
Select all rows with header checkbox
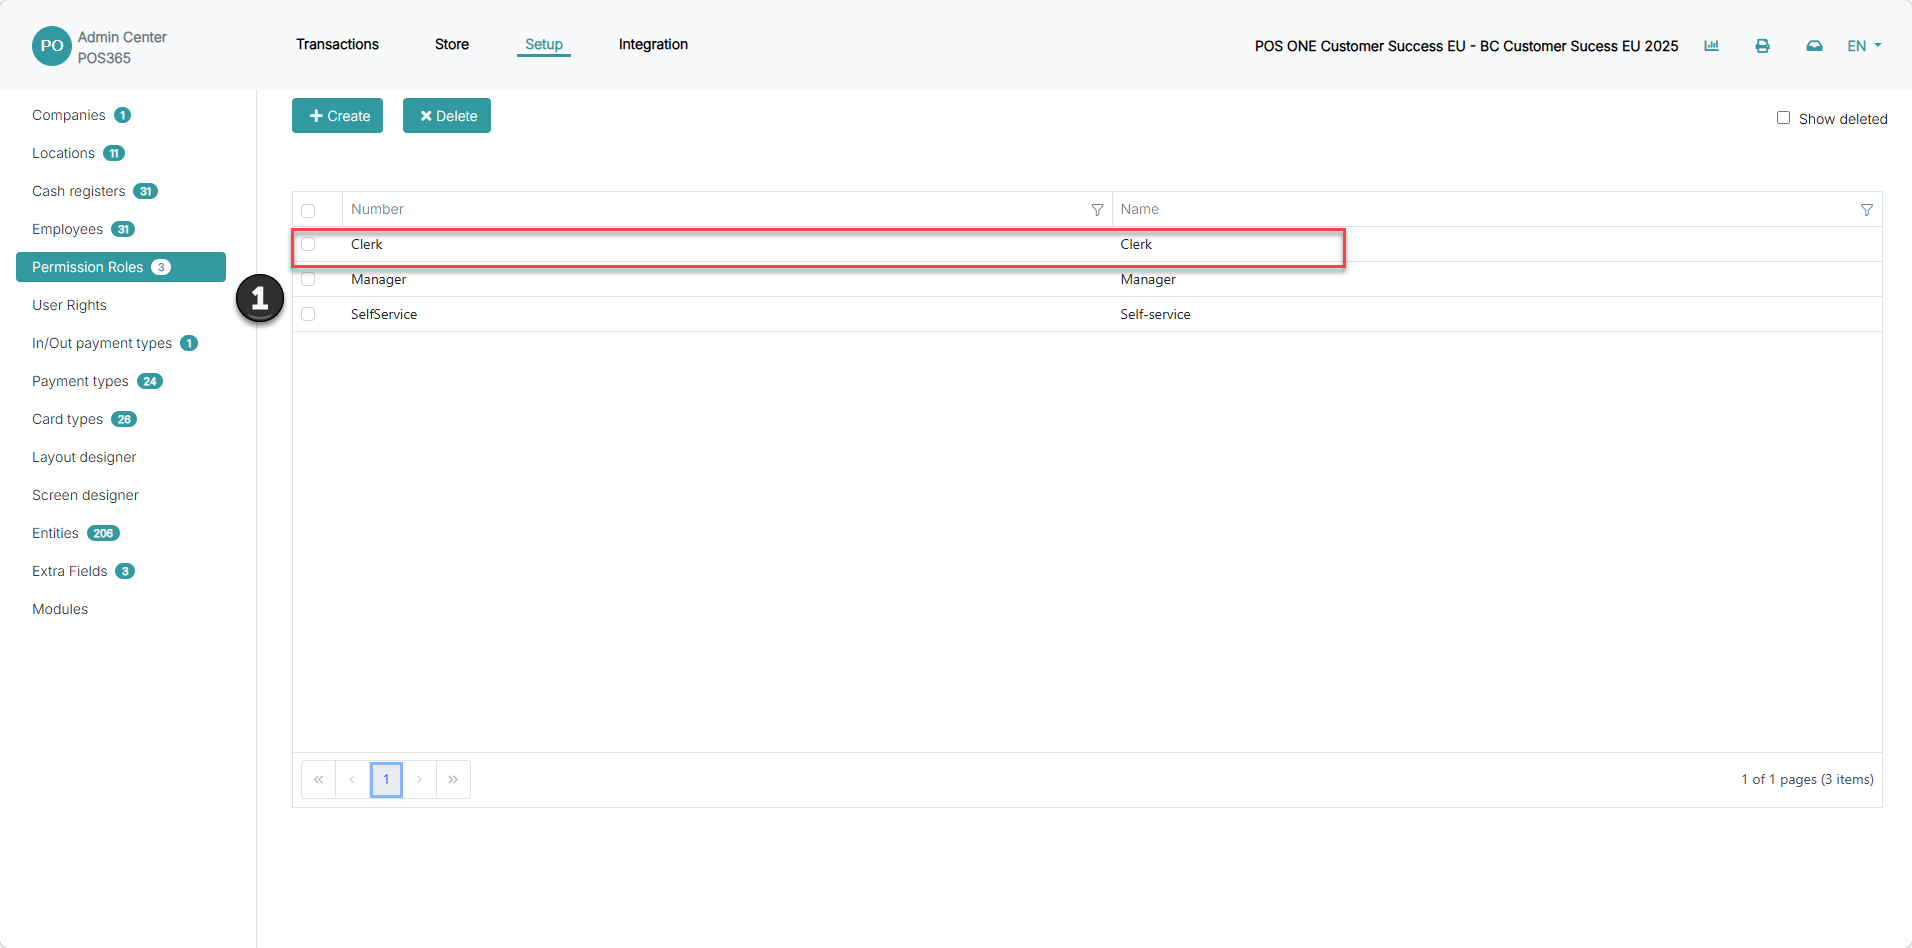pos(308,211)
